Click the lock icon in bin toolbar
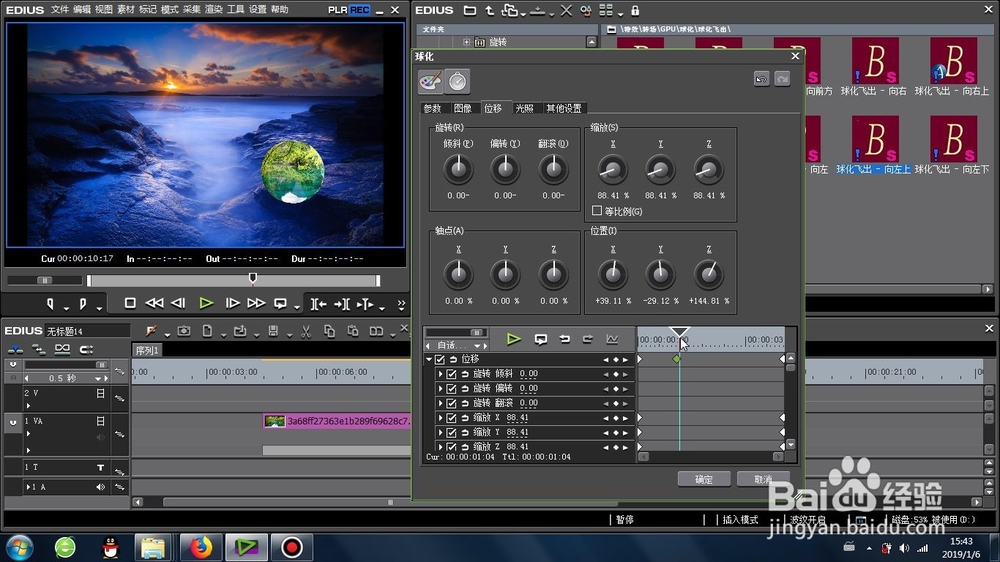The image size is (1000, 562). click(635, 11)
